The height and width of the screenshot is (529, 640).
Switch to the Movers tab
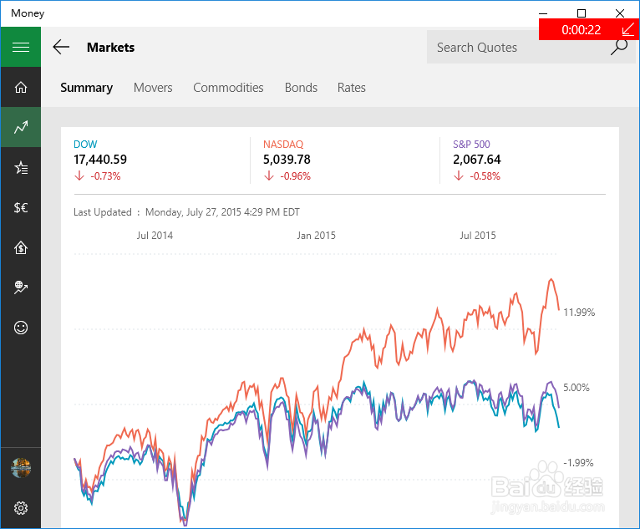[153, 88]
